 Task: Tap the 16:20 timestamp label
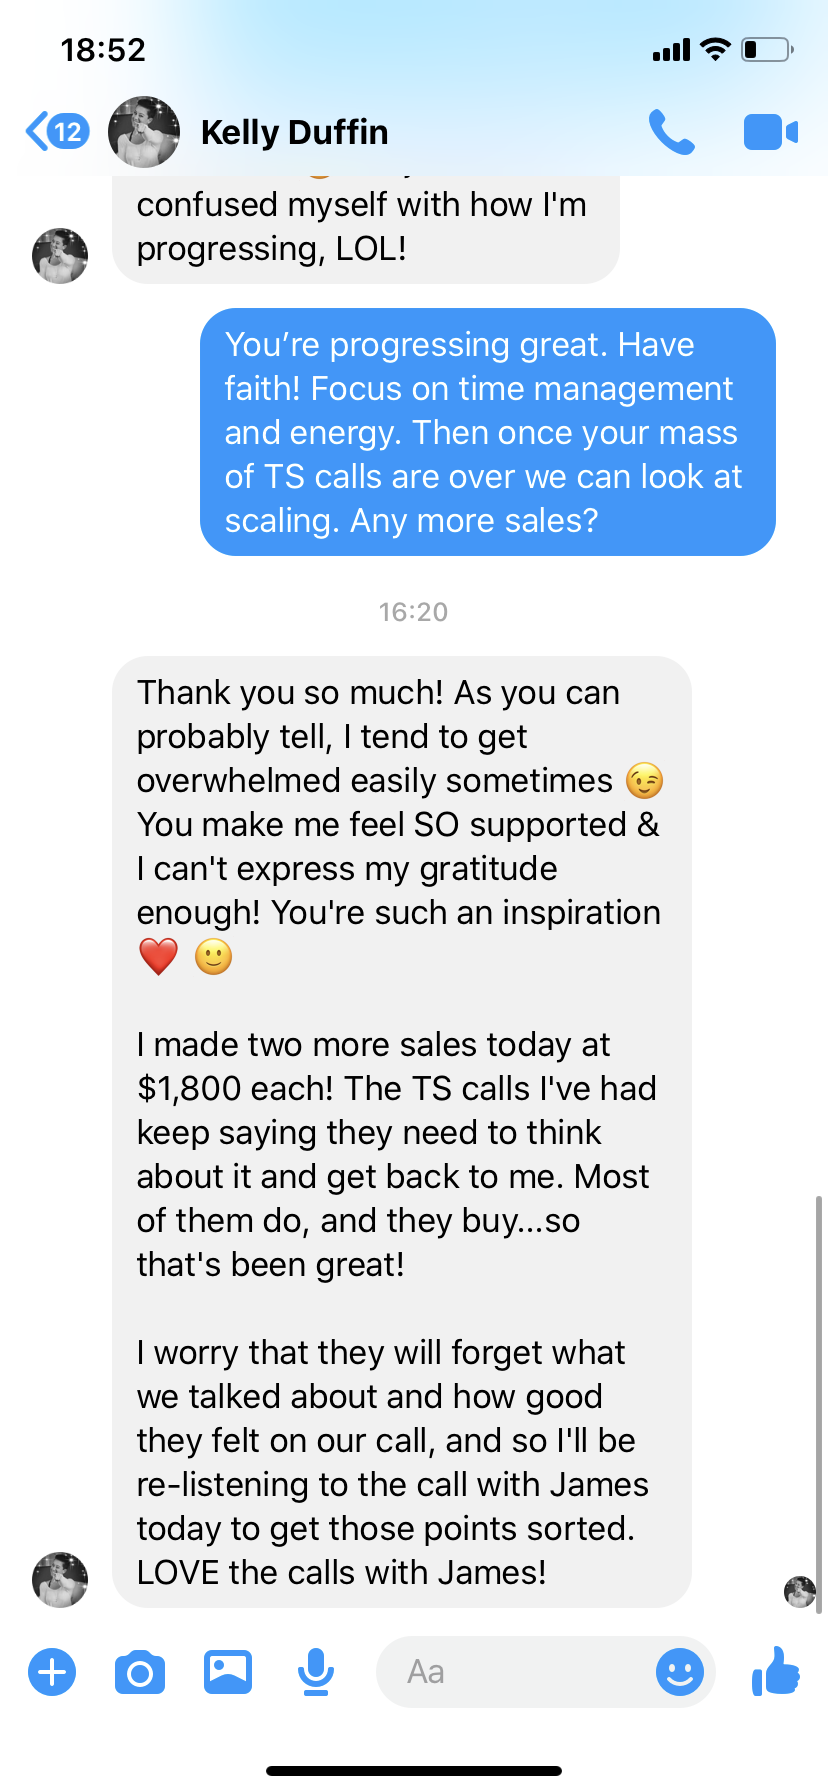[413, 612]
